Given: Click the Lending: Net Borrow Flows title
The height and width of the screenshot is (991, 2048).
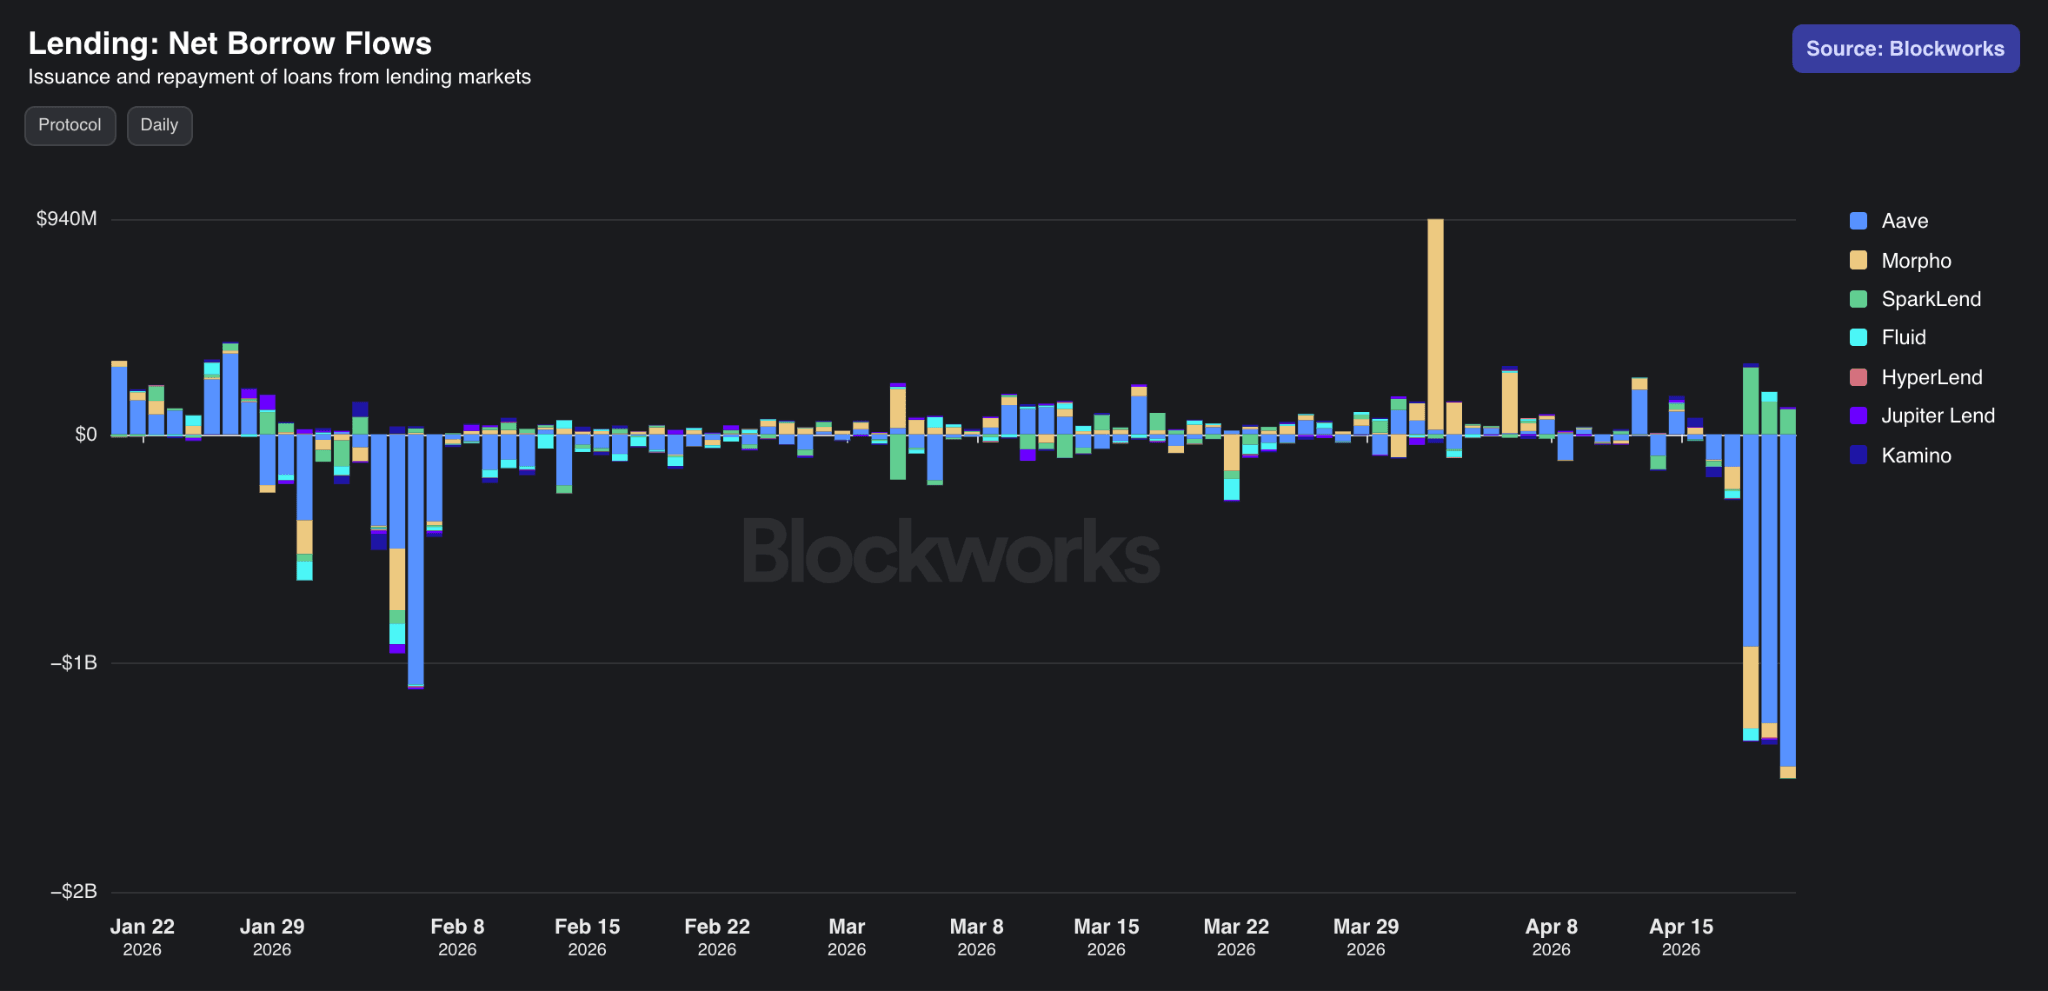Looking at the screenshot, I should pos(230,43).
